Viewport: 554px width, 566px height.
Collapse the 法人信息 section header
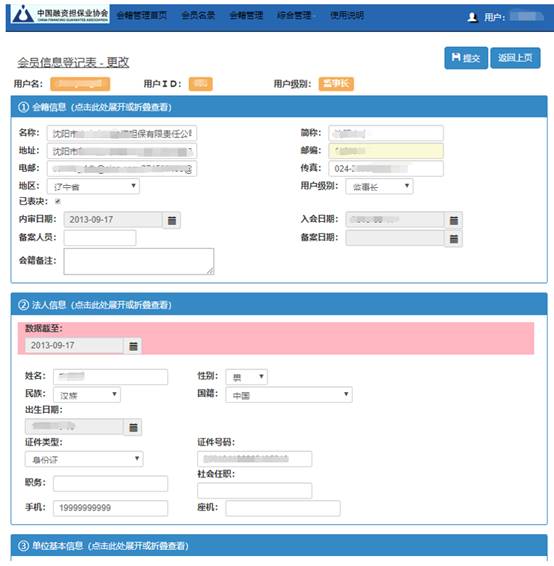click(279, 305)
